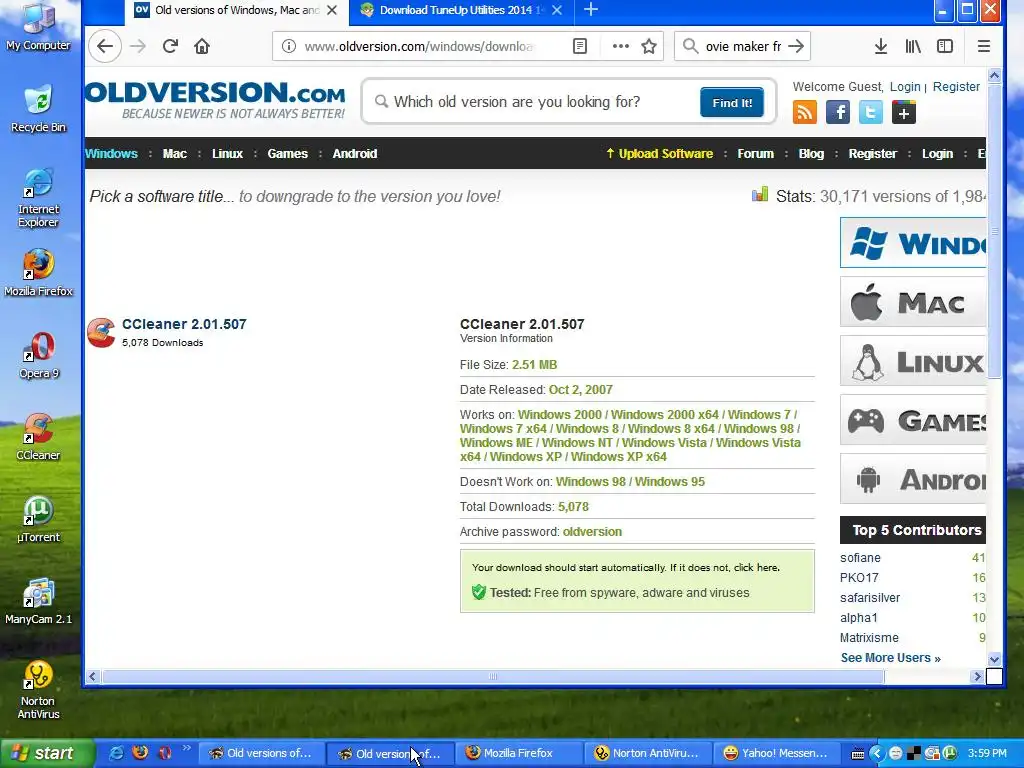The height and width of the screenshot is (768, 1024).
Task: Select Android in site navigation bar
Action: [355, 153]
